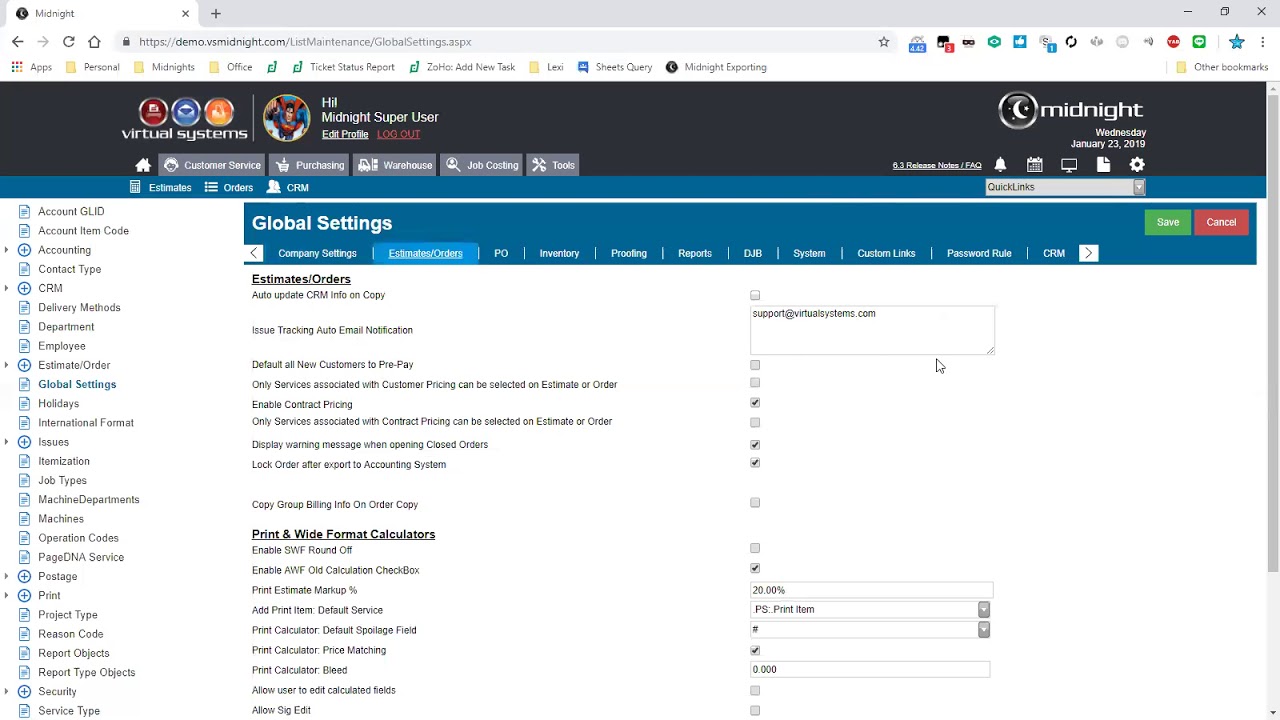Click the Print Calculator Bleed field
This screenshot has width=1280, height=720.
click(x=870, y=670)
